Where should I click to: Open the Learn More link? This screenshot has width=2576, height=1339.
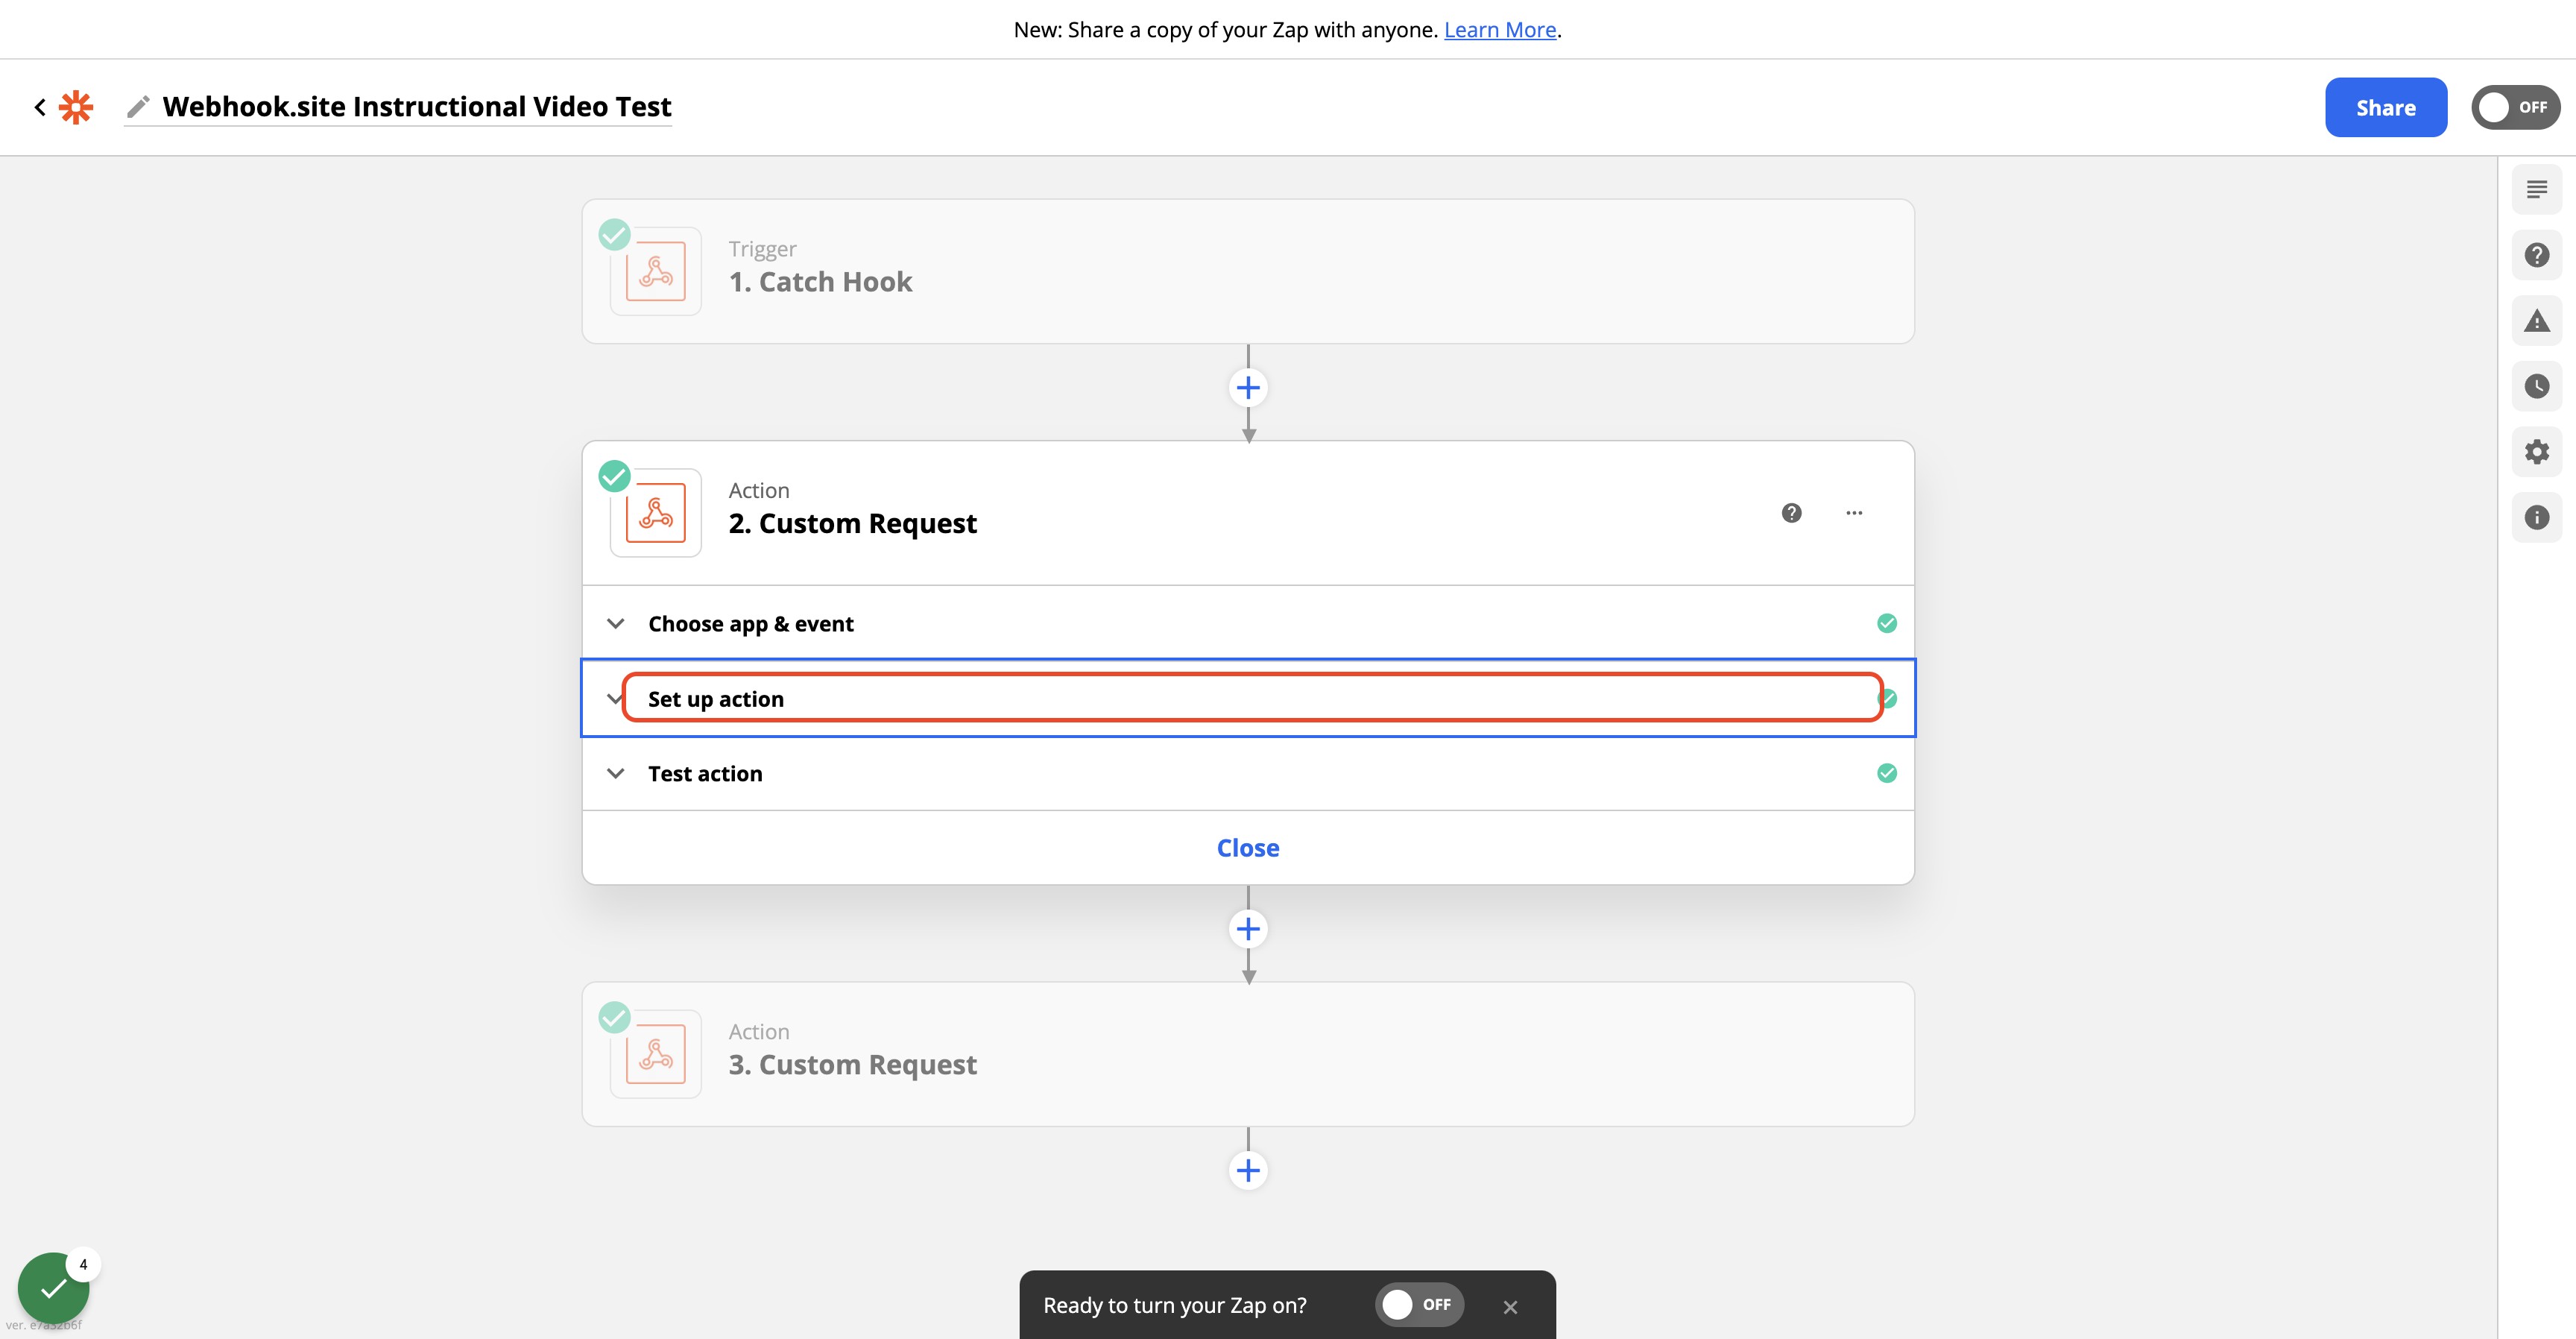pyautogui.click(x=1500, y=30)
